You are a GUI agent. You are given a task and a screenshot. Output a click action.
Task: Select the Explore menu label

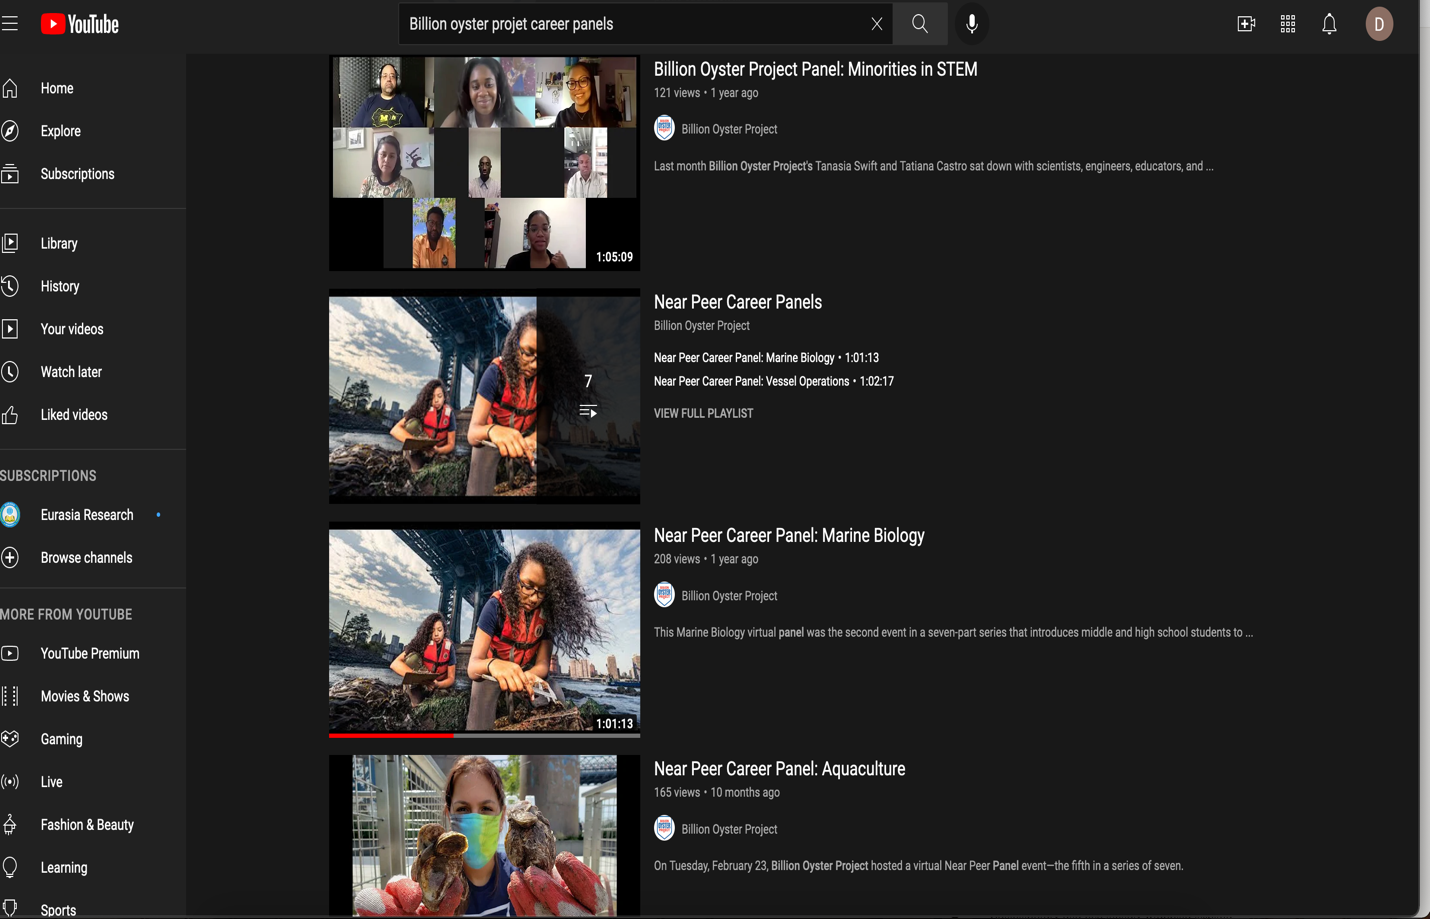(x=61, y=132)
